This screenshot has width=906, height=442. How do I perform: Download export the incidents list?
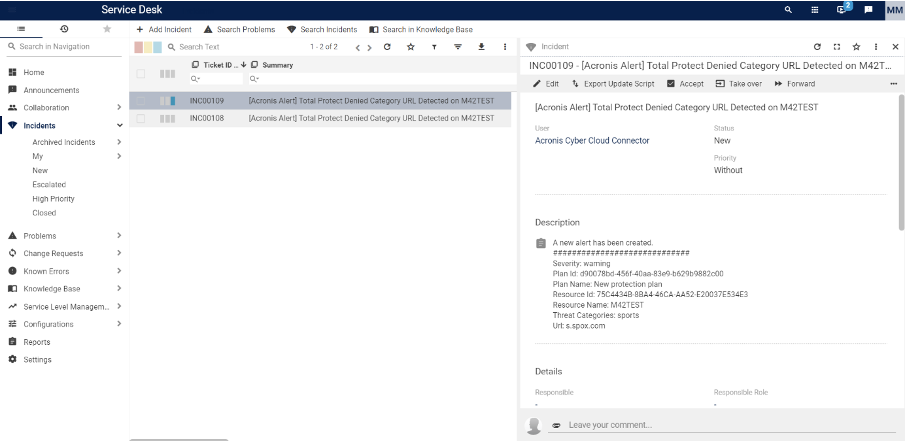[x=481, y=47]
